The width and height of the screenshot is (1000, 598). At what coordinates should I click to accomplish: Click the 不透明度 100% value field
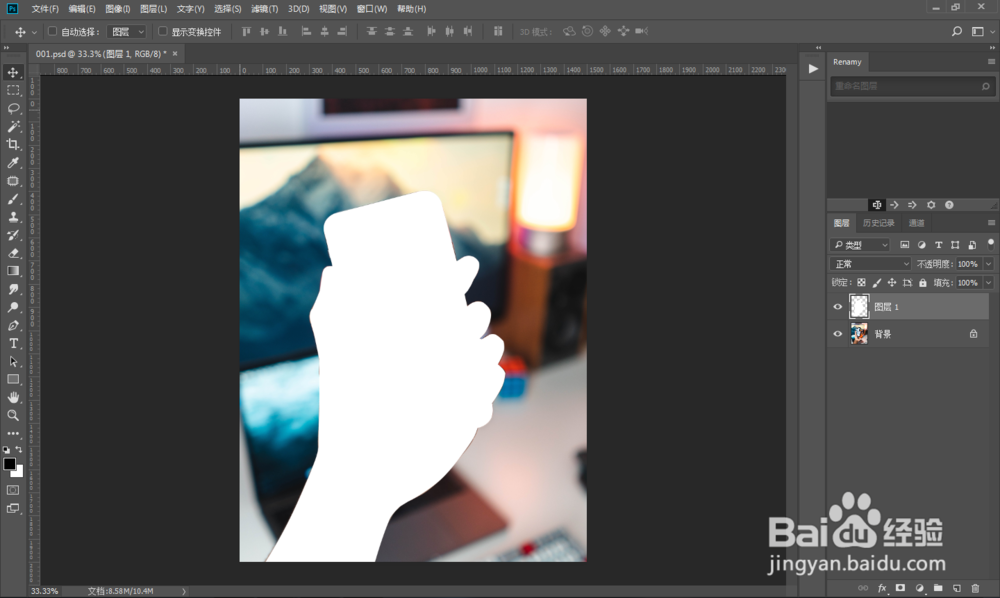click(969, 264)
